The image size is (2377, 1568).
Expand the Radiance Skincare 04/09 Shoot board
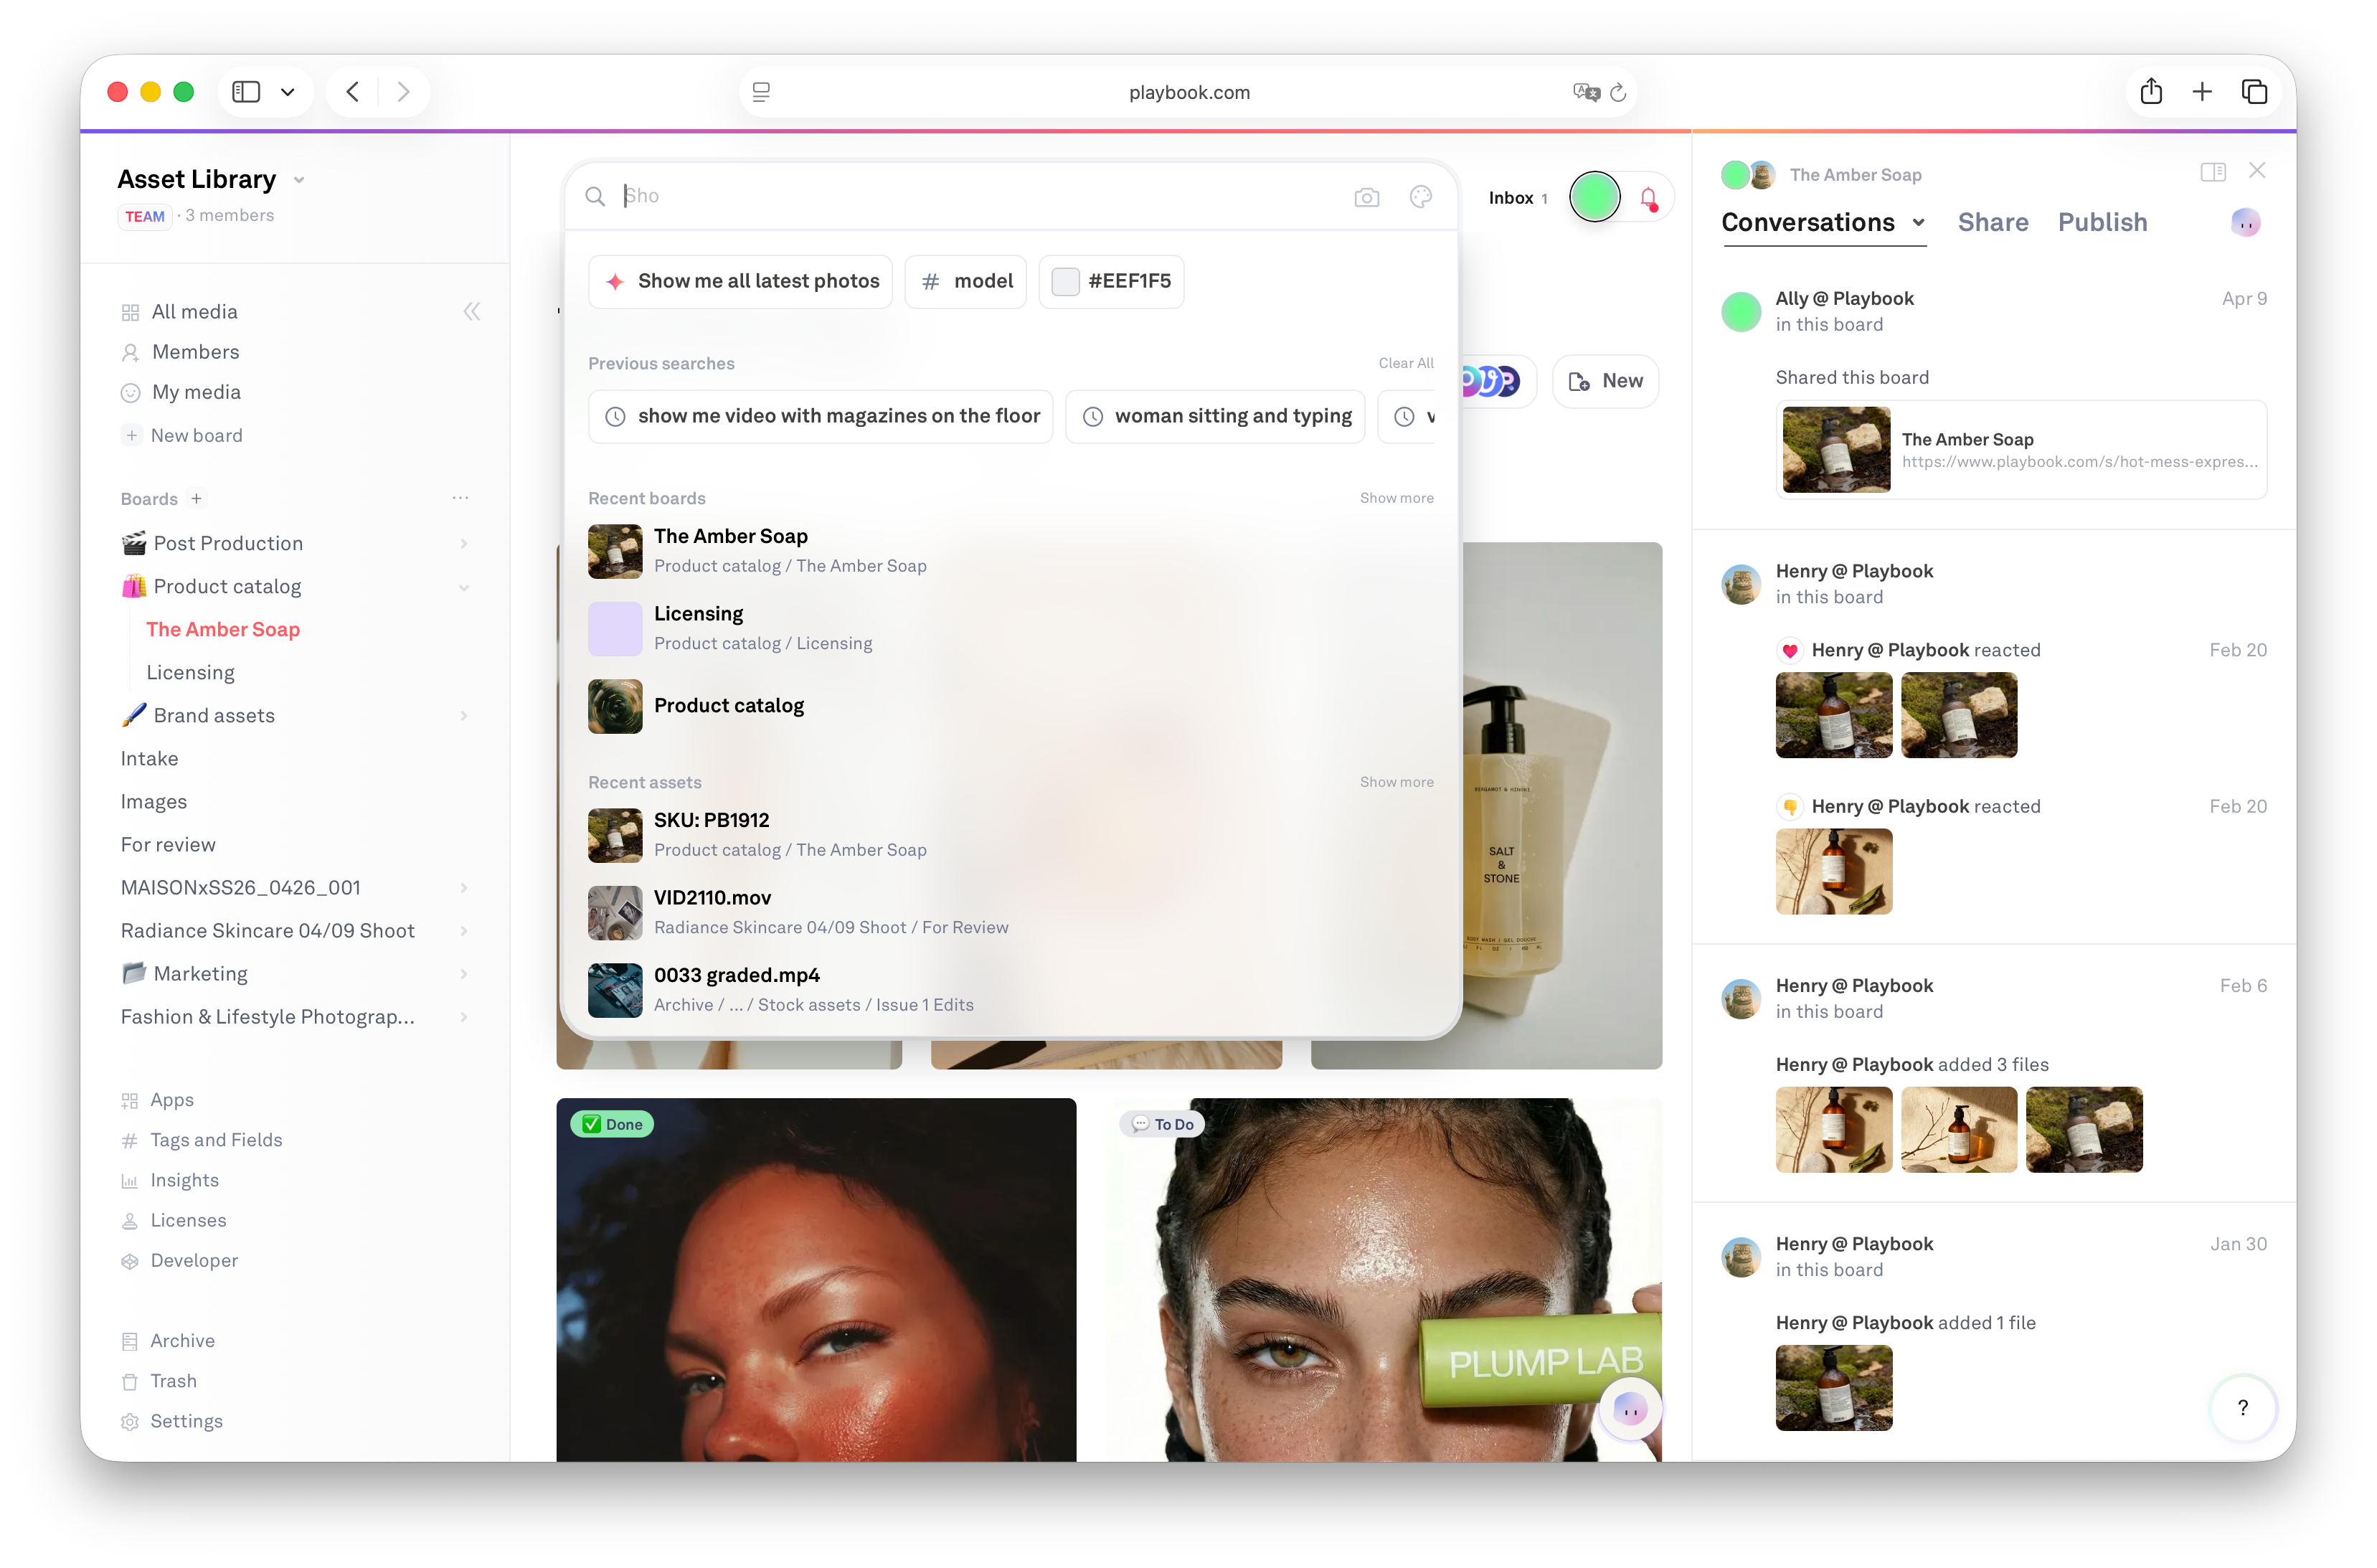464,931
